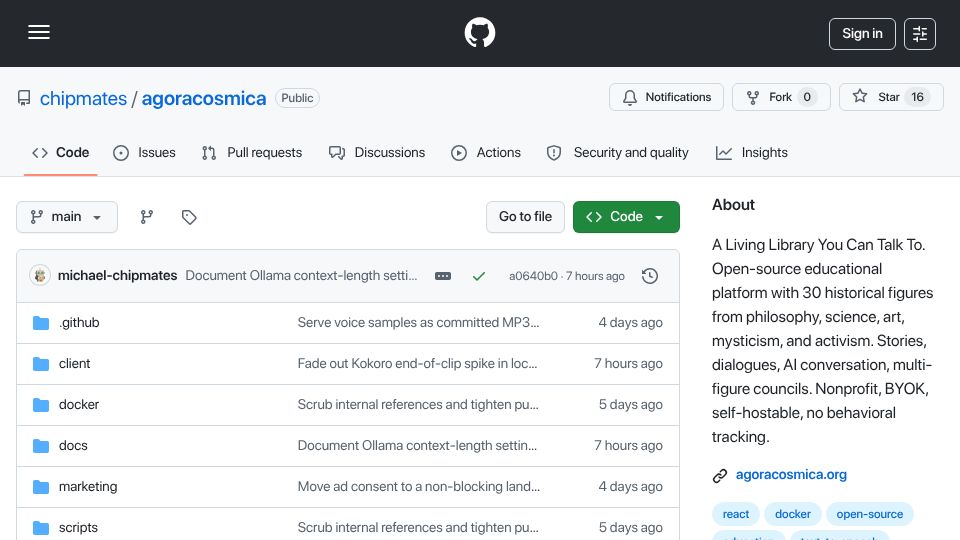The height and width of the screenshot is (540, 960).
Task: Open the Pull requests tab
Action: [252, 152]
